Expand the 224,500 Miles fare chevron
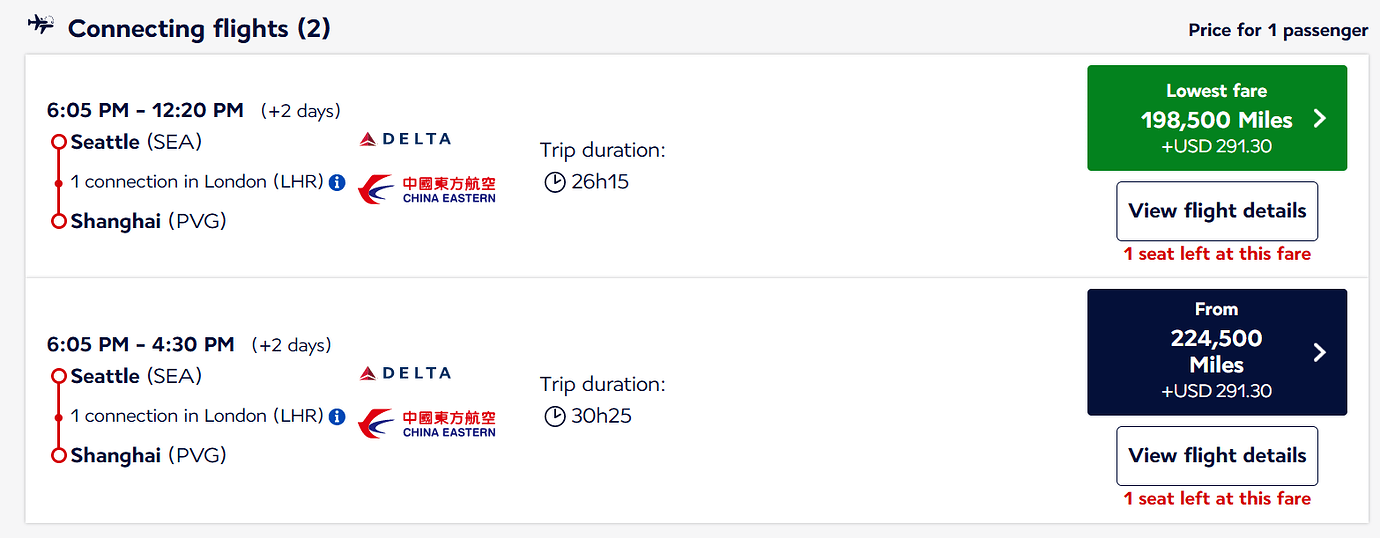The height and width of the screenshot is (538, 1380). point(1320,352)
